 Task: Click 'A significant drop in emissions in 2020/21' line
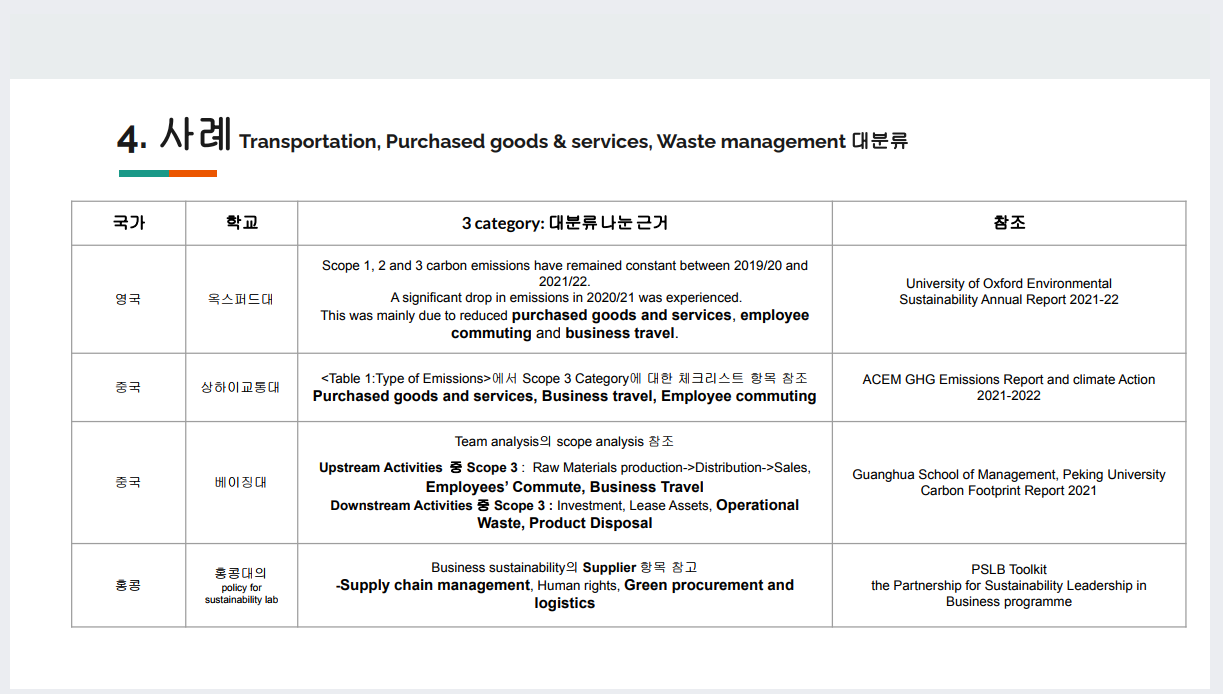pyautogui.click(x=565, y=297)
